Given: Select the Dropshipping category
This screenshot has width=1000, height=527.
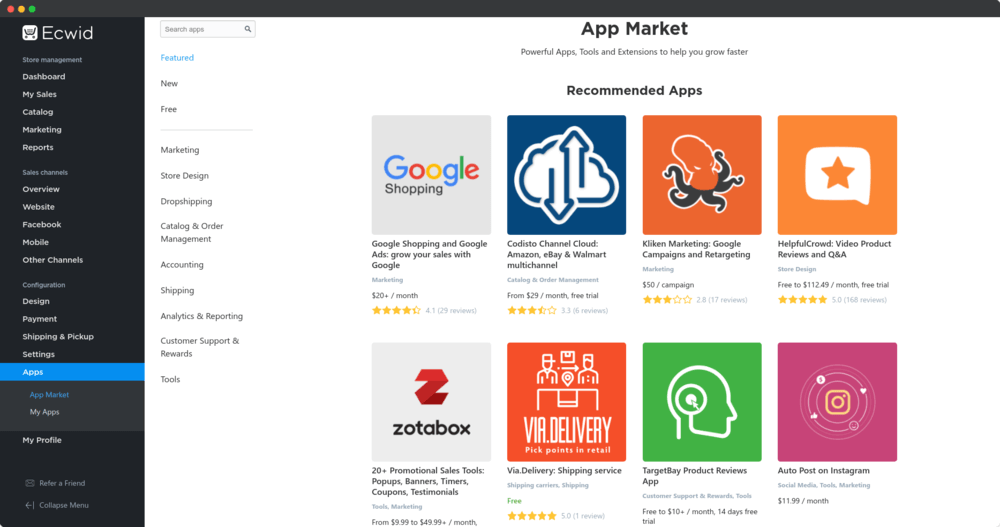Looking at the screenshot, I should 186,201.
